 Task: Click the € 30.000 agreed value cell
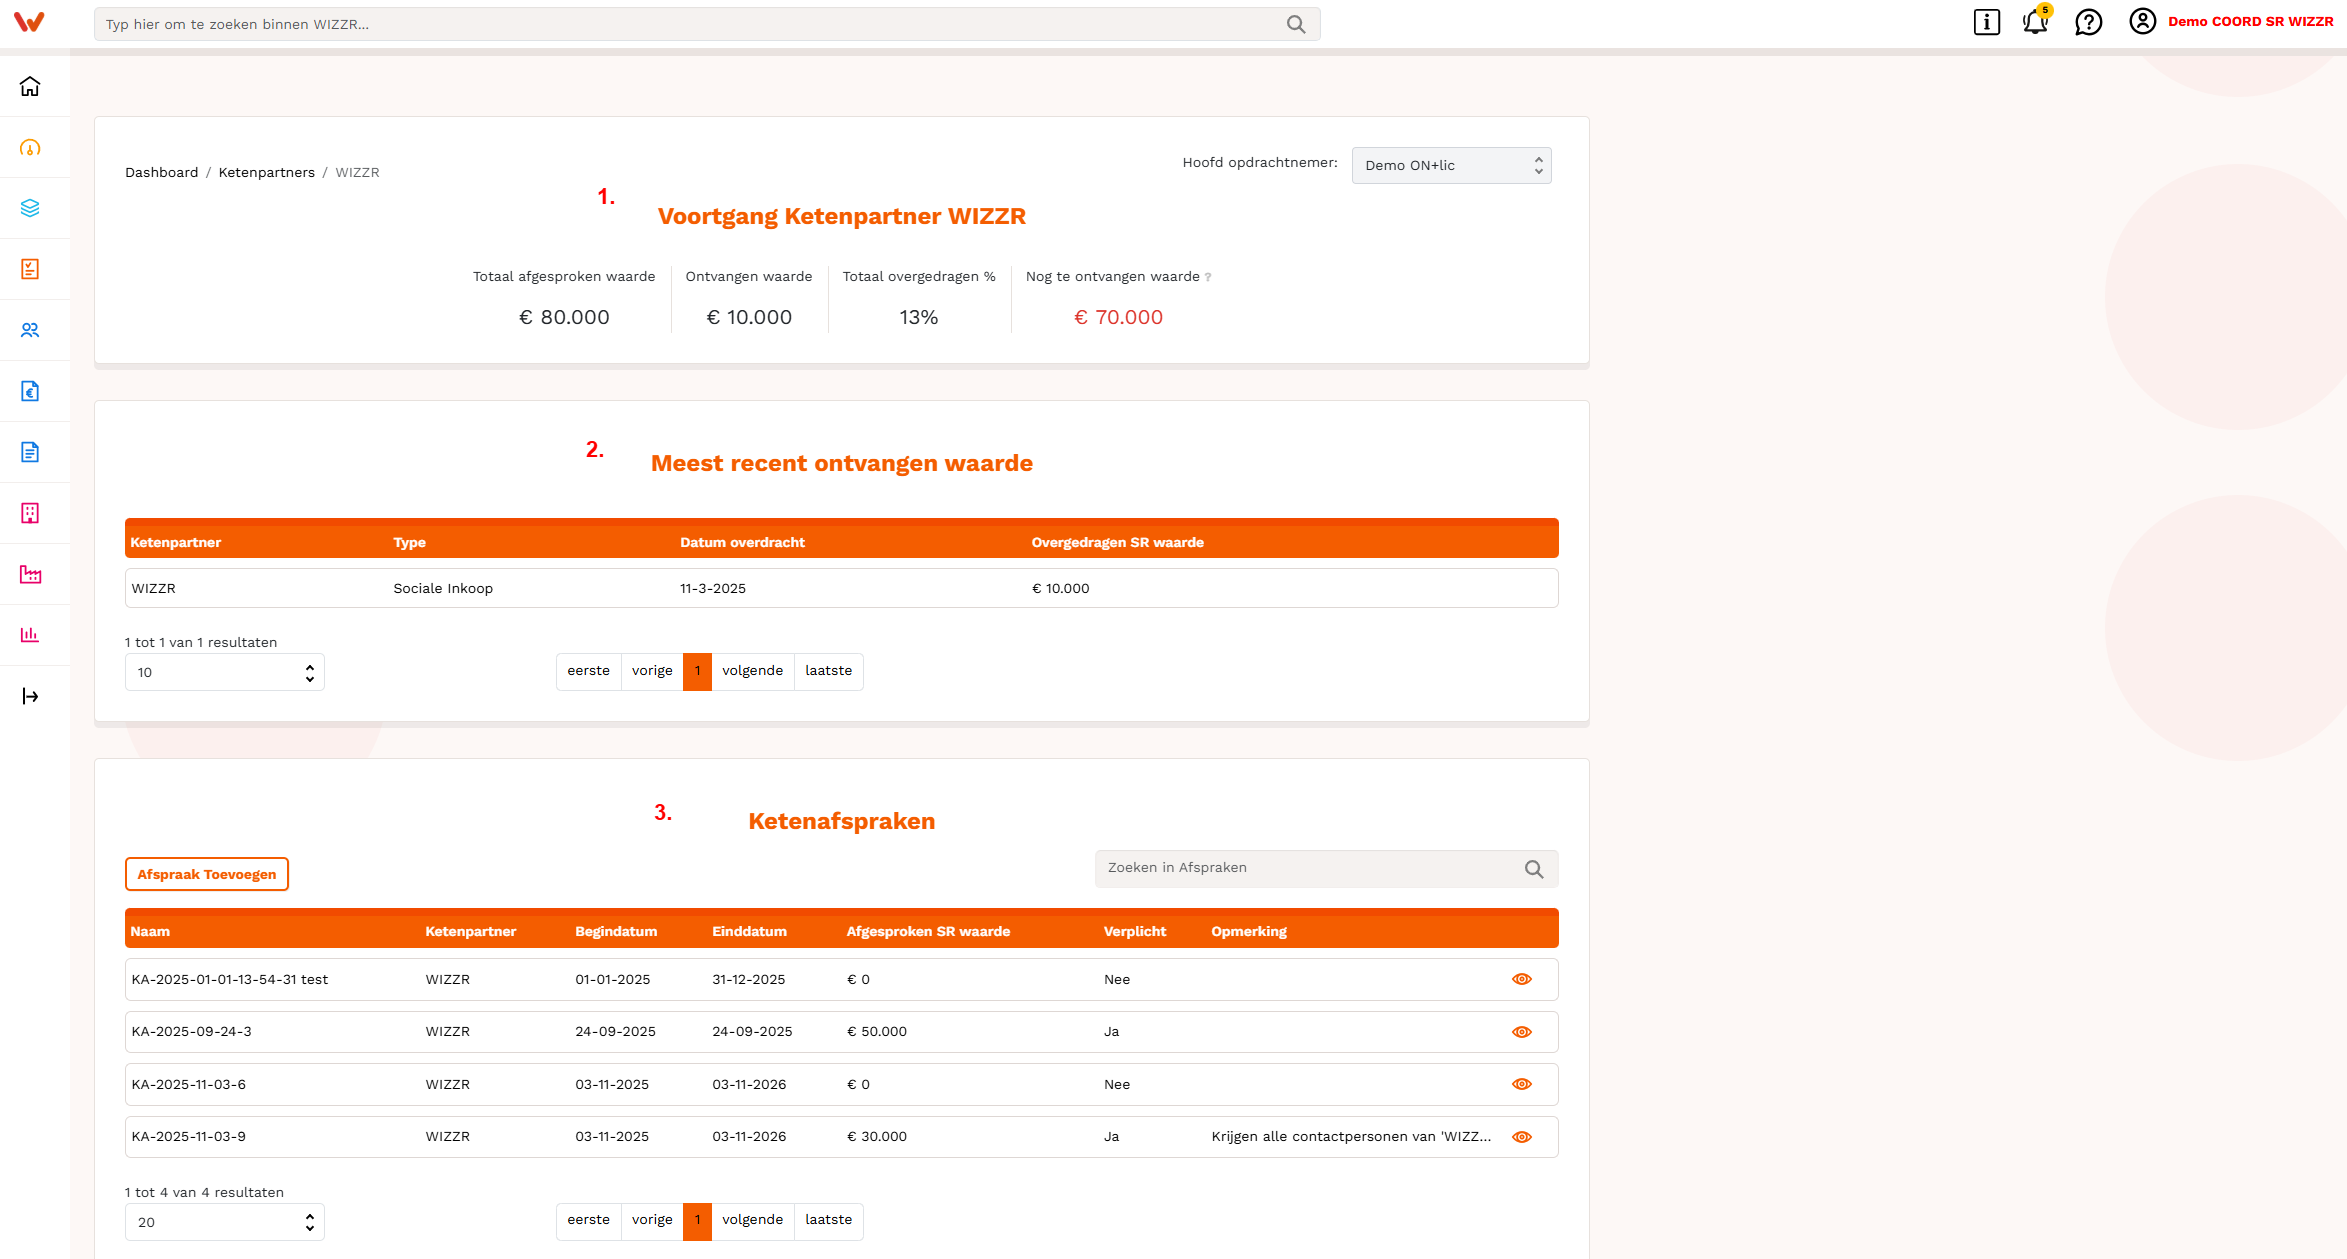tap(877, 1136)
